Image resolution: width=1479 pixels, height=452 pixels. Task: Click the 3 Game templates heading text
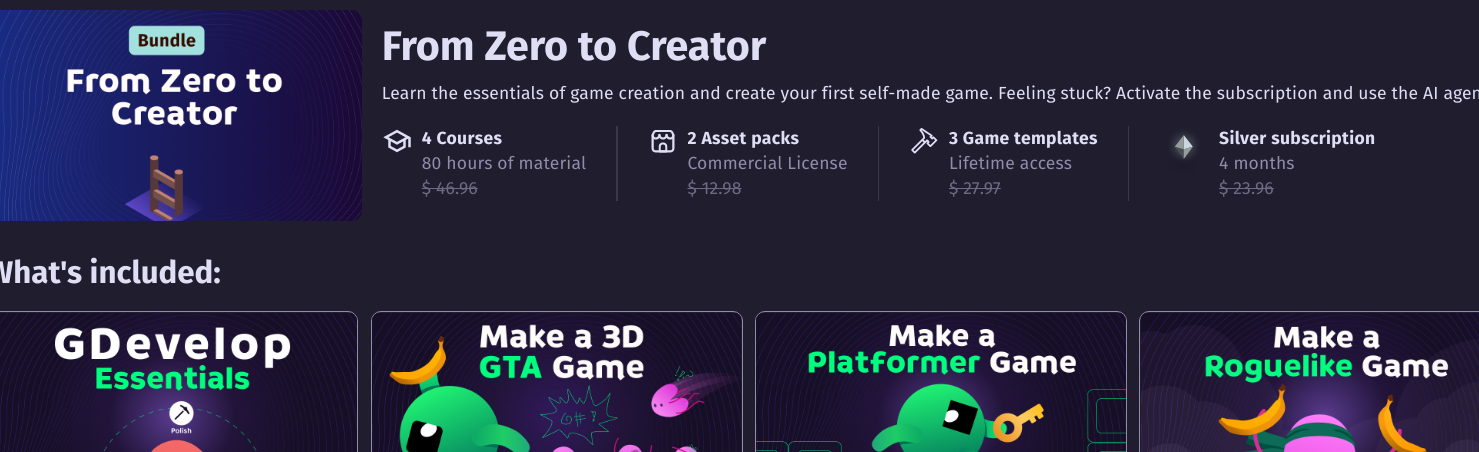point(1023,138)
